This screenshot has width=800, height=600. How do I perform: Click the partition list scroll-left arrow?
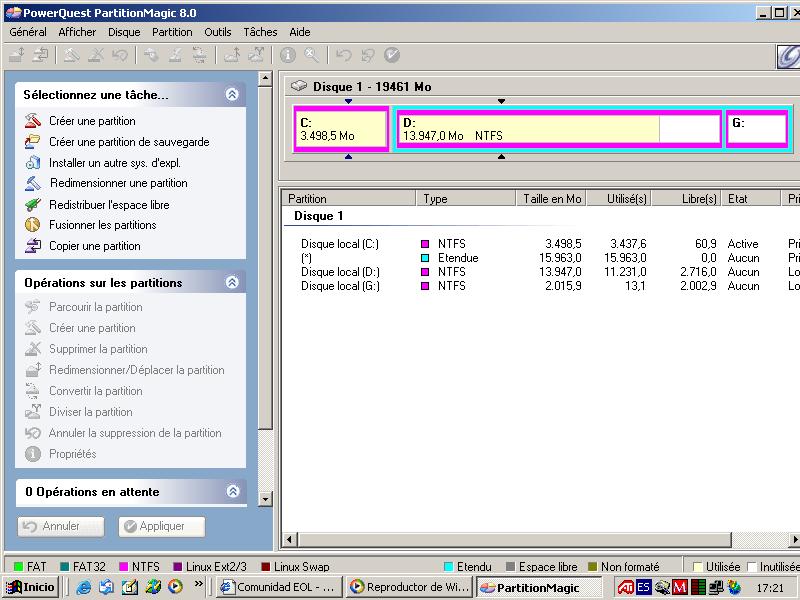(290, 539)
